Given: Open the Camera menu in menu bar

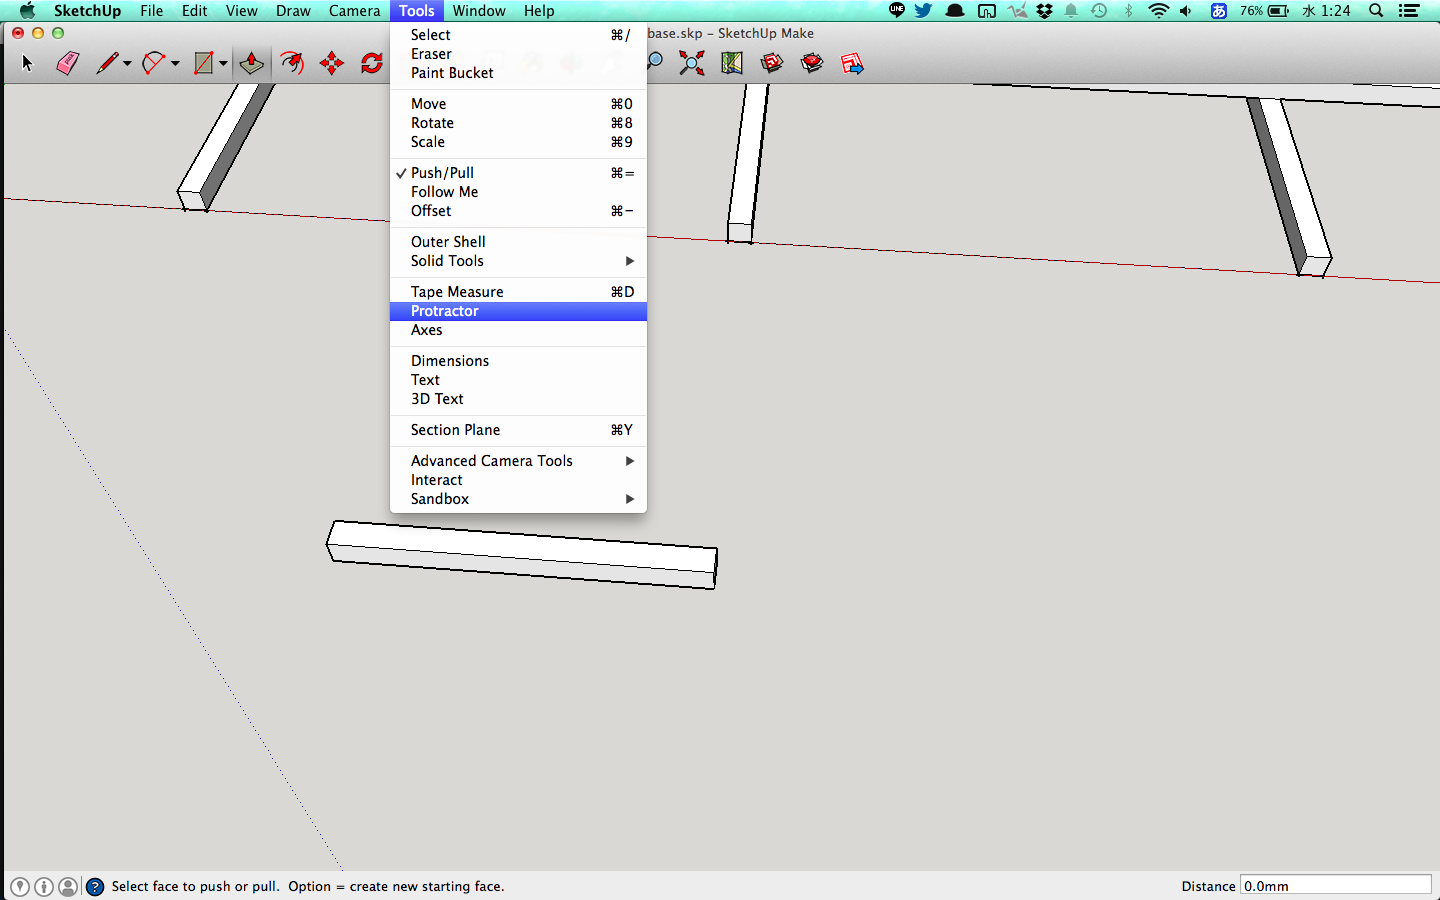Looking at the screenshot, I should (x=354, y=11).
